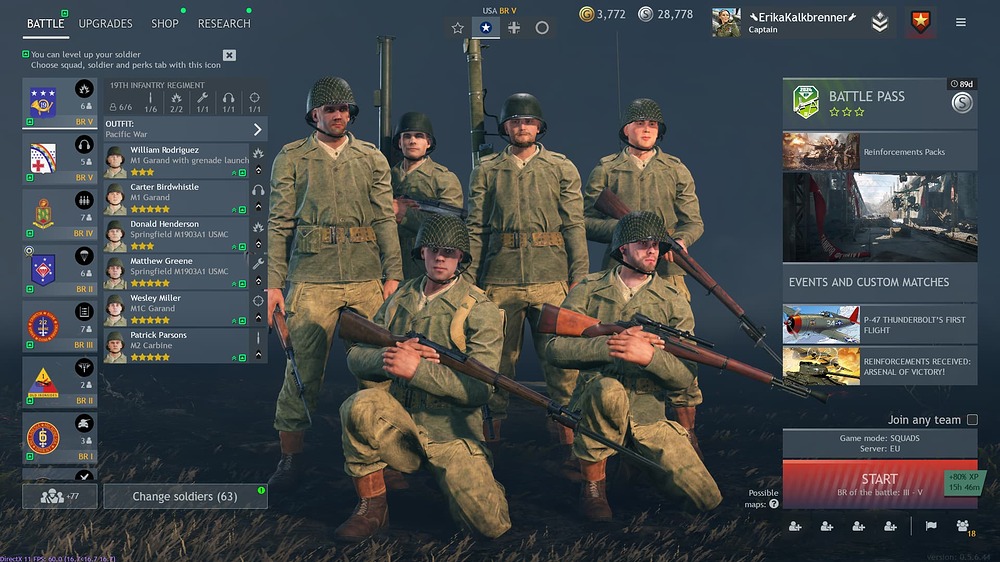The width and height of the screenshot is (1000, 562).
Task: Enable the Join any team checkbox
Action: pos(972,420)
